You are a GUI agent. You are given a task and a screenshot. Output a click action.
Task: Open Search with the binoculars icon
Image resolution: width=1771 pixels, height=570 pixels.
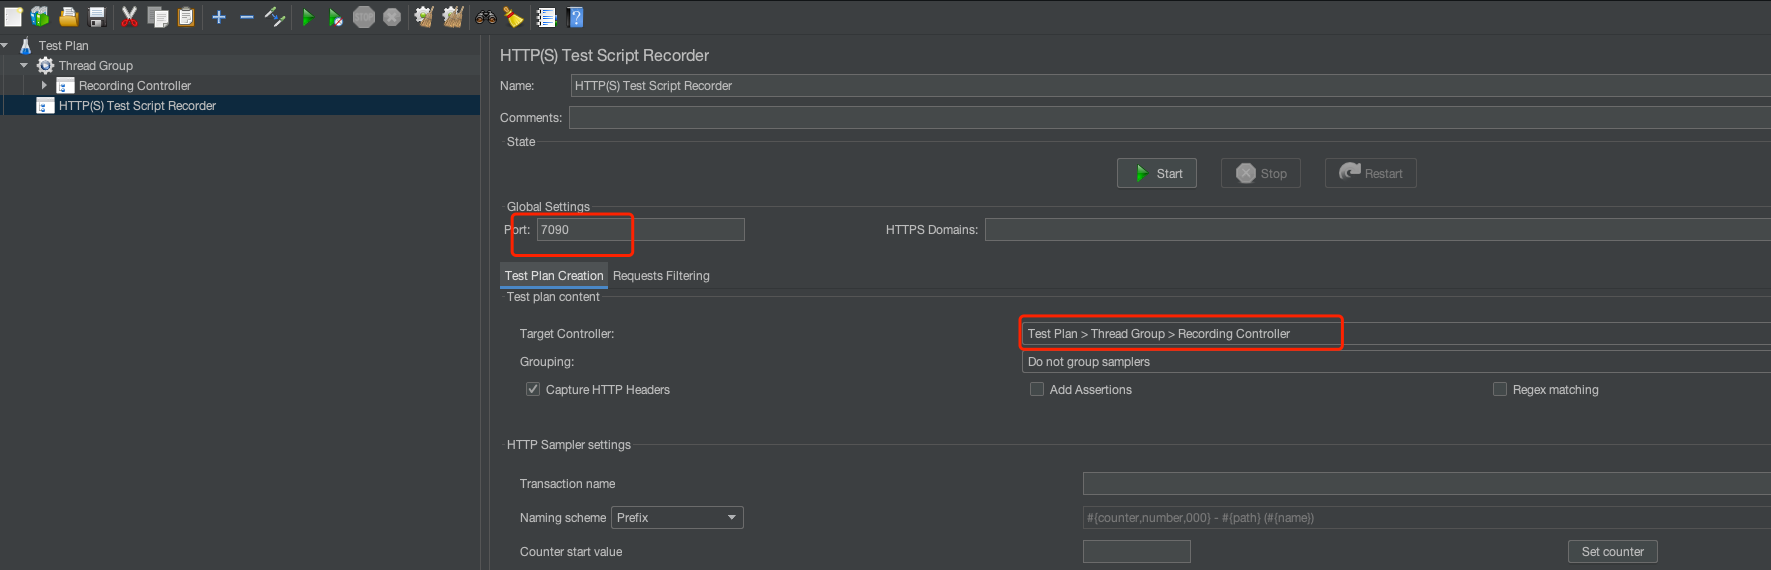[x=485, y=17]
